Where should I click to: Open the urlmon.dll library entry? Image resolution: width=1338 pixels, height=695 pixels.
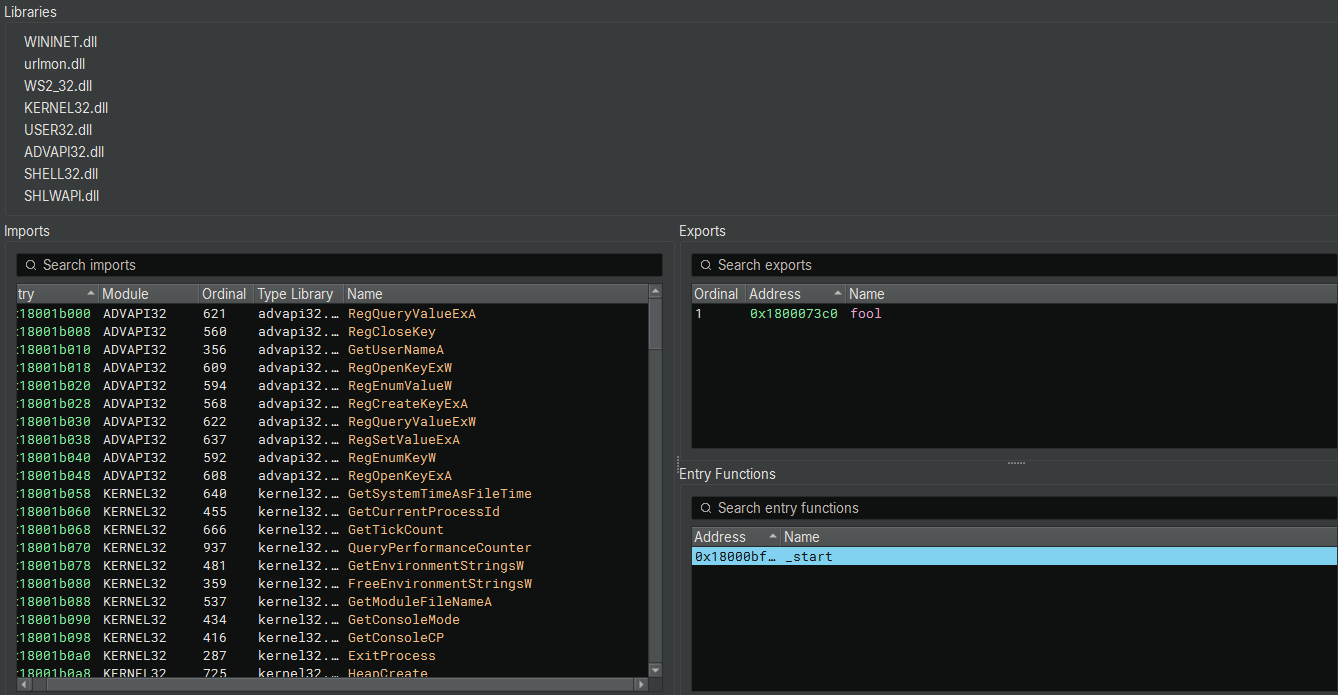pos(54,64)
